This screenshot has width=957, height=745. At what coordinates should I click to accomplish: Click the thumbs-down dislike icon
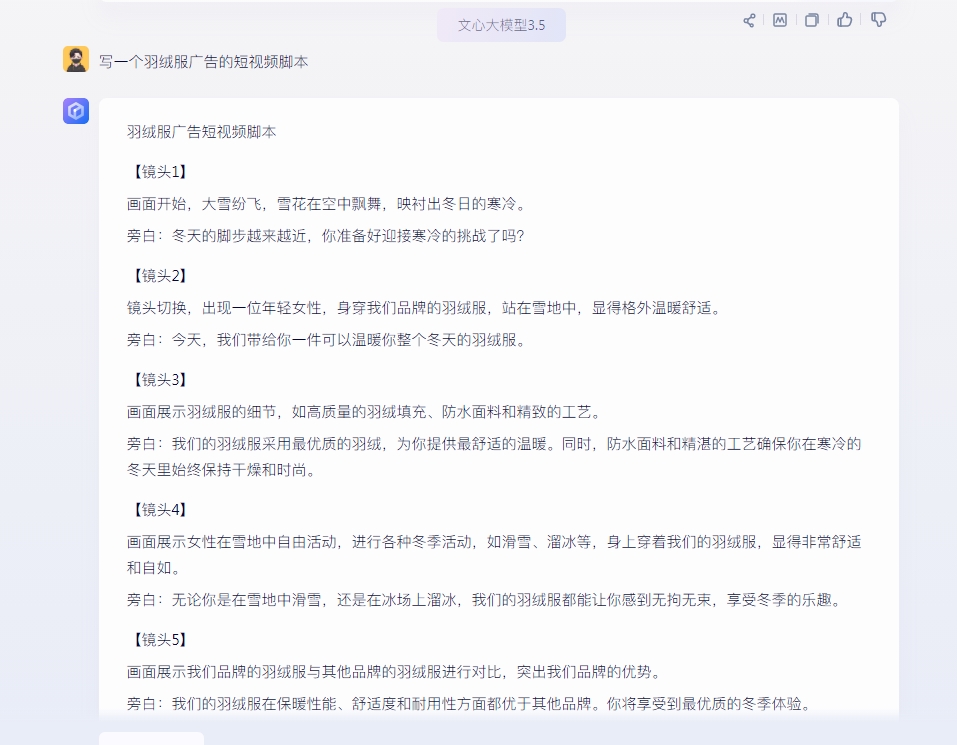pyautogui.click(x=878, y=20)
